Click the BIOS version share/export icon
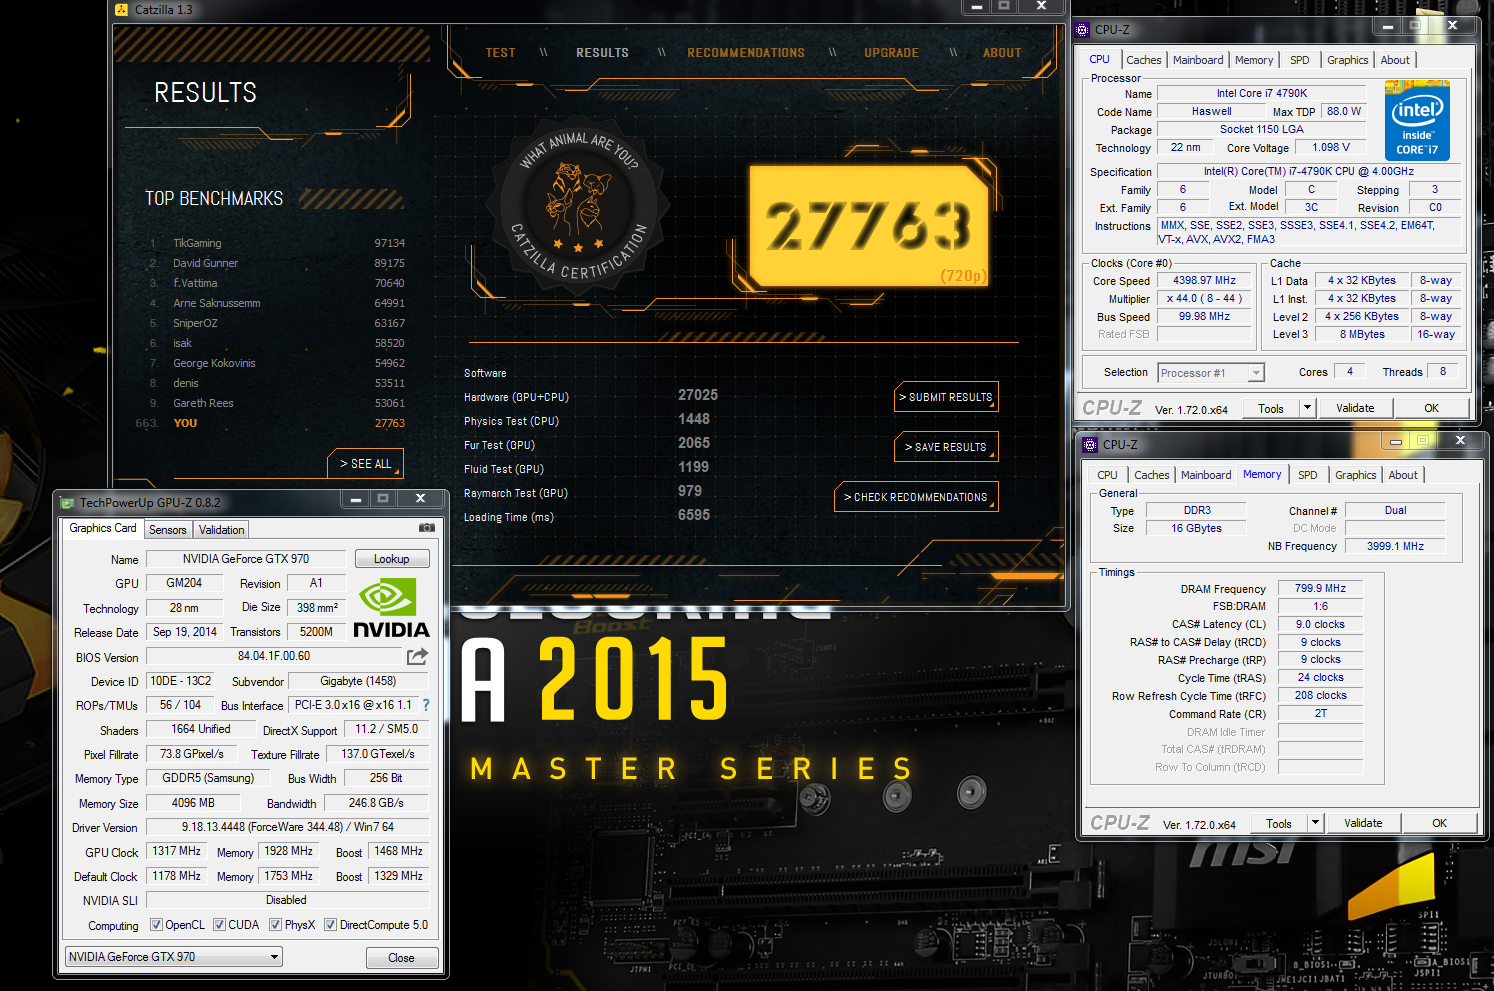 417,656
